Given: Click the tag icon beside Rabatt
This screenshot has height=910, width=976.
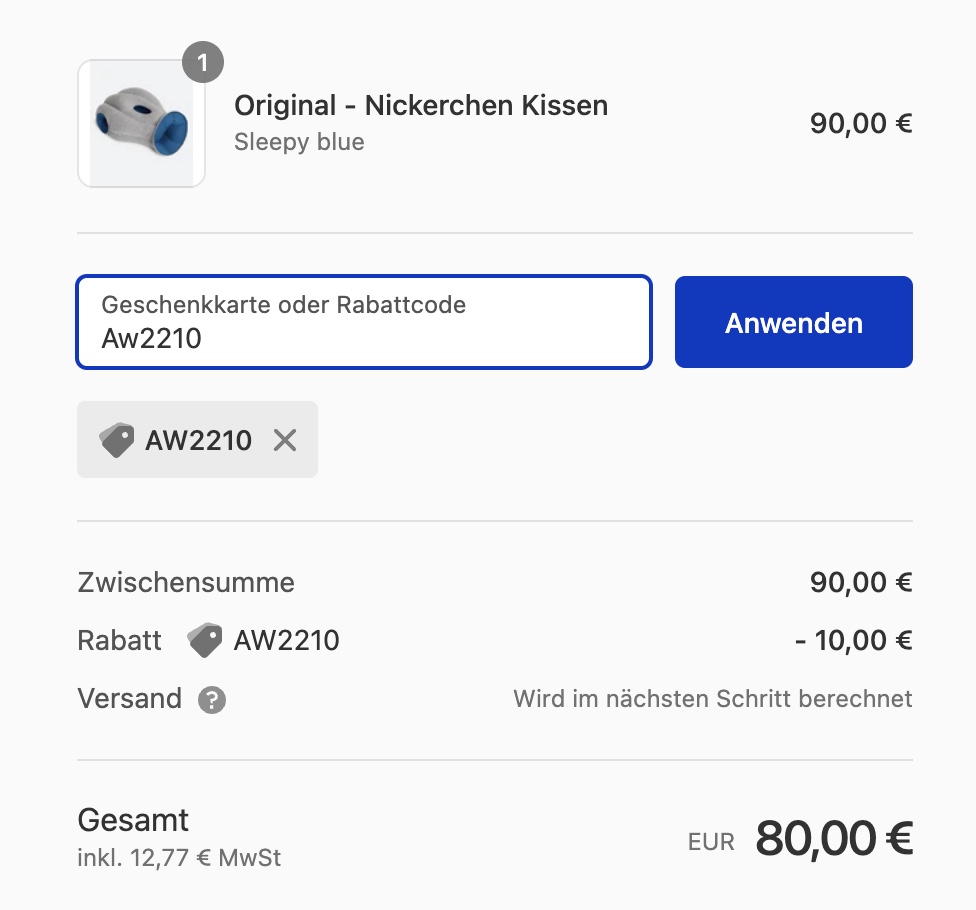Looking at the screenshot, I should 205,640.
